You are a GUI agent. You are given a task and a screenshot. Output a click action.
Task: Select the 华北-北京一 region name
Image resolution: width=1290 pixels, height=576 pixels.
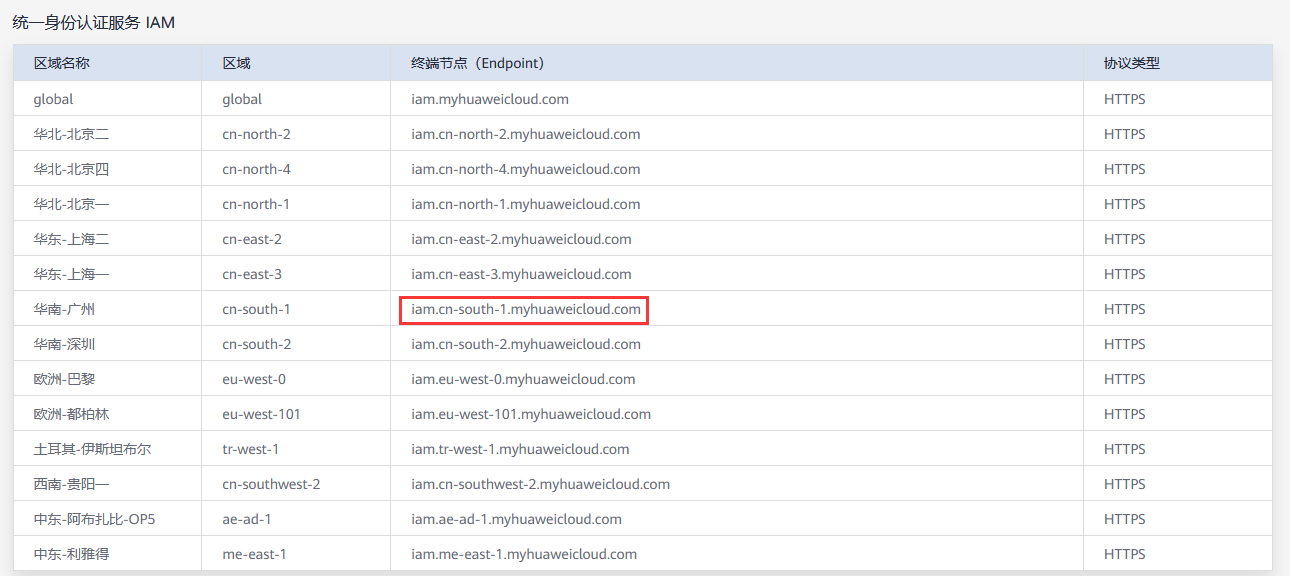click(x=71, y=204)
